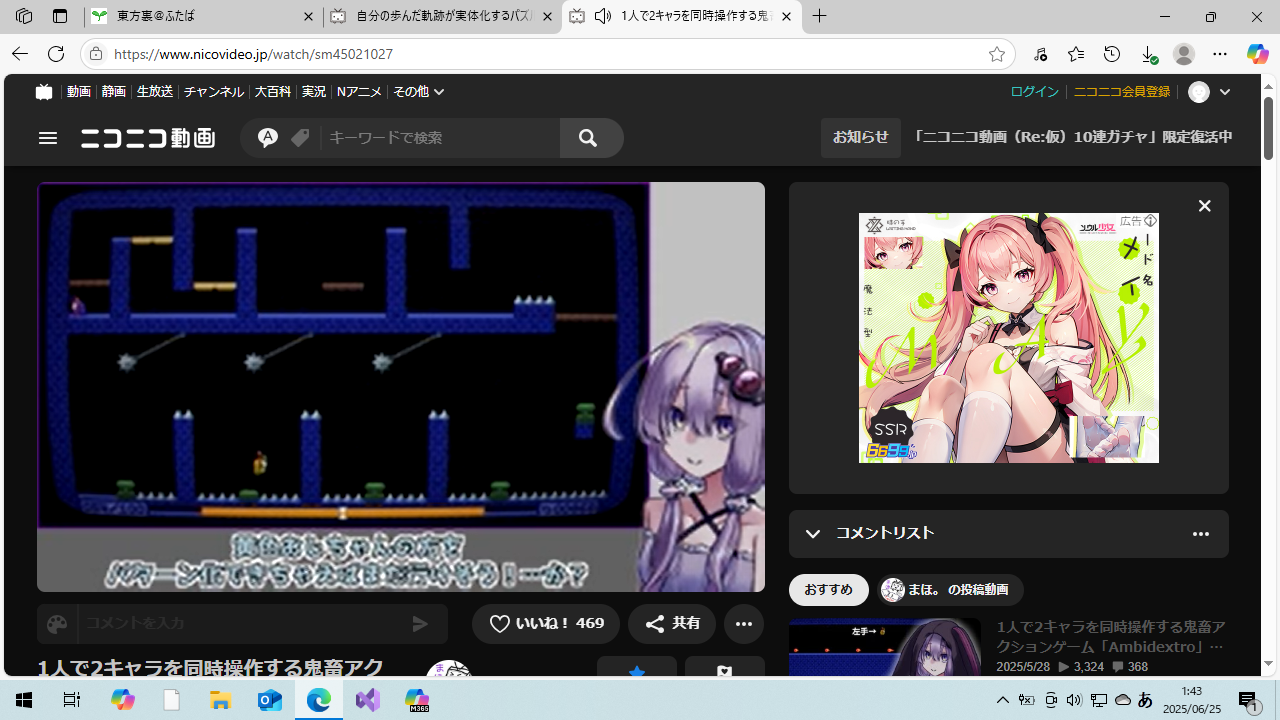This screenshot has height=720, width=1280.
Task: Click the magnifier search button
Action: point(588,138)
